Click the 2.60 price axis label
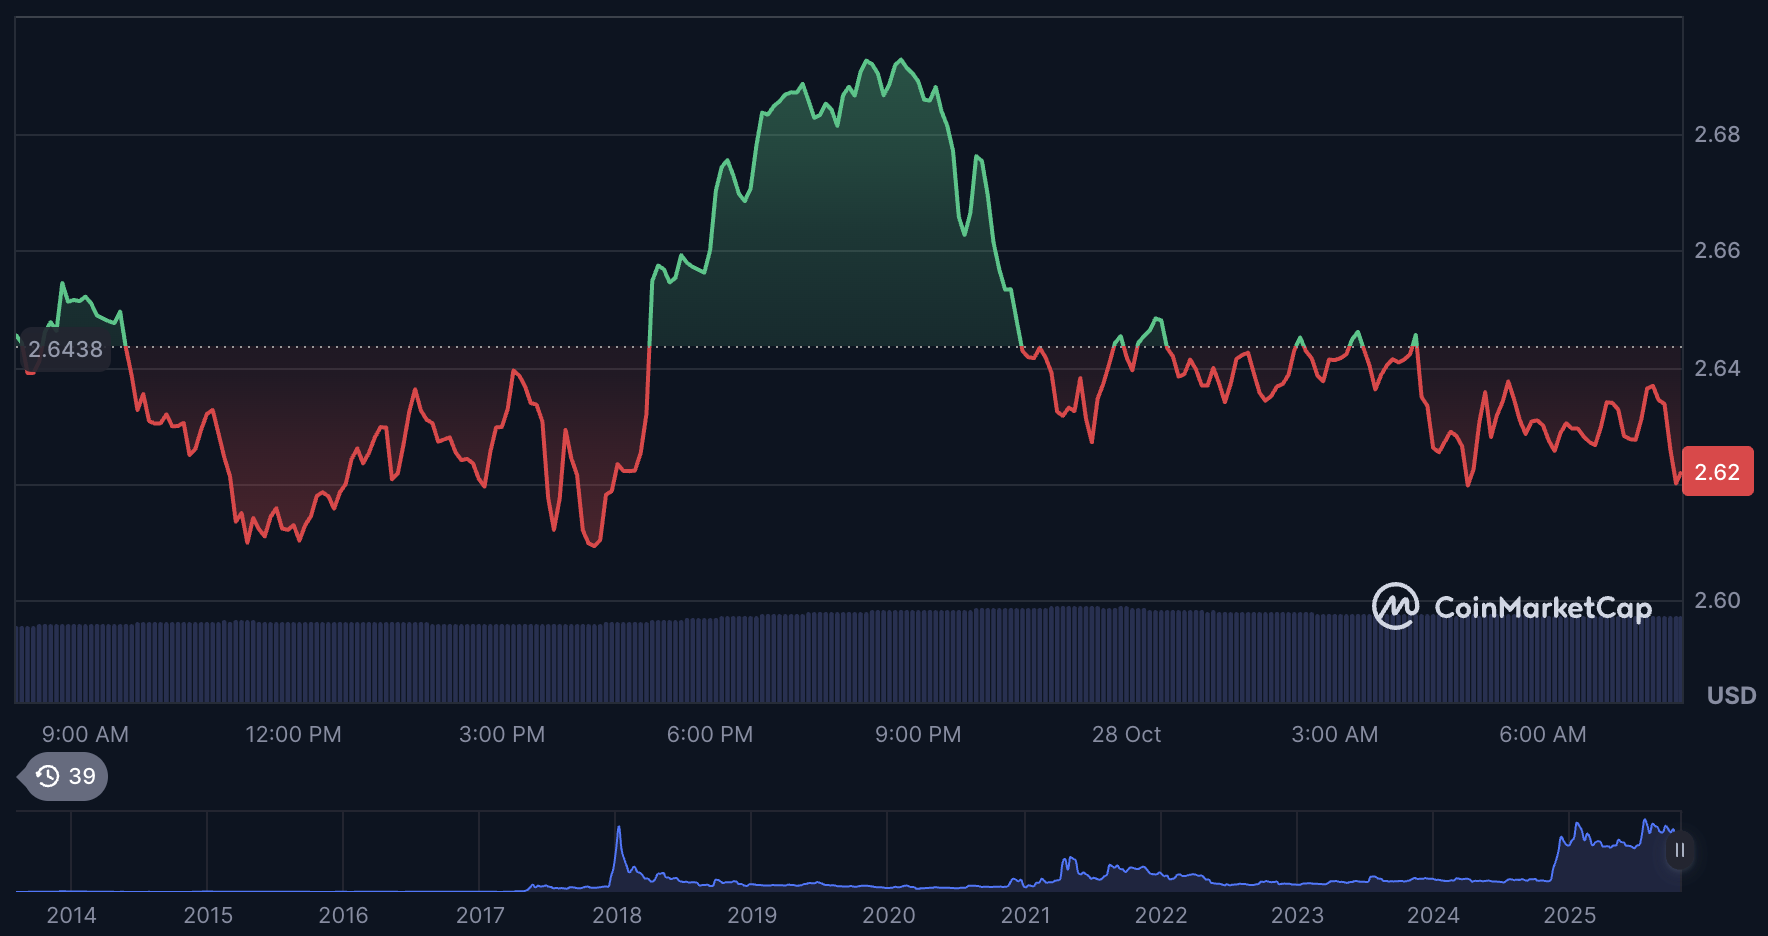This screenshot has height=936, width=1768. tap(1717, 600)
